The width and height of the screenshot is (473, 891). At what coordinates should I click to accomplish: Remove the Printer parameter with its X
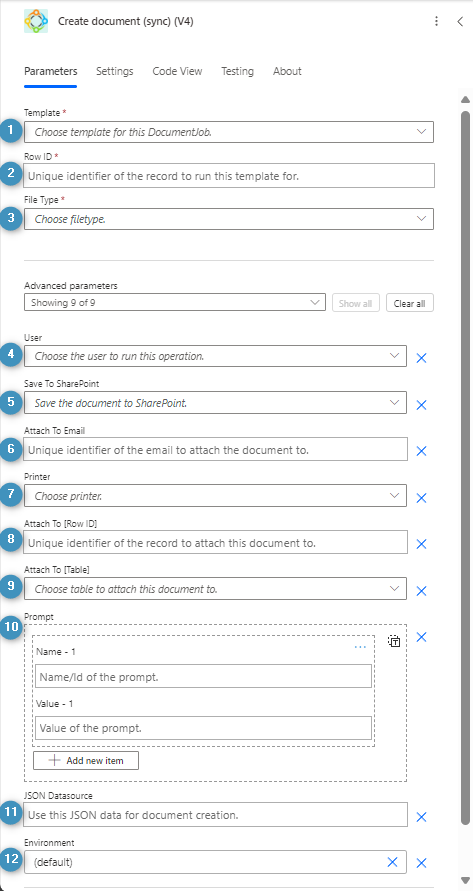click(421, 497)
